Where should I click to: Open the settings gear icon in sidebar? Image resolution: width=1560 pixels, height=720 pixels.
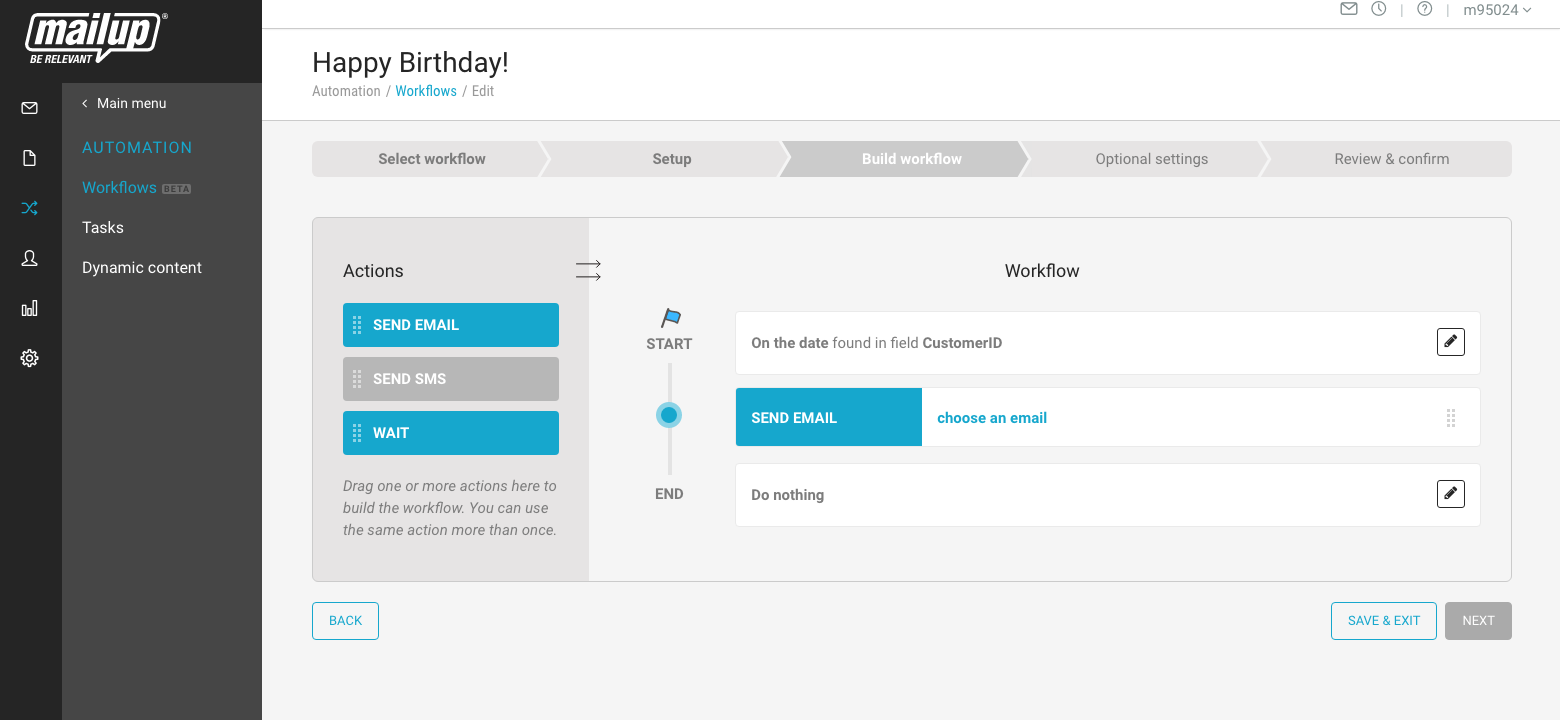click(x=30, y=358)
